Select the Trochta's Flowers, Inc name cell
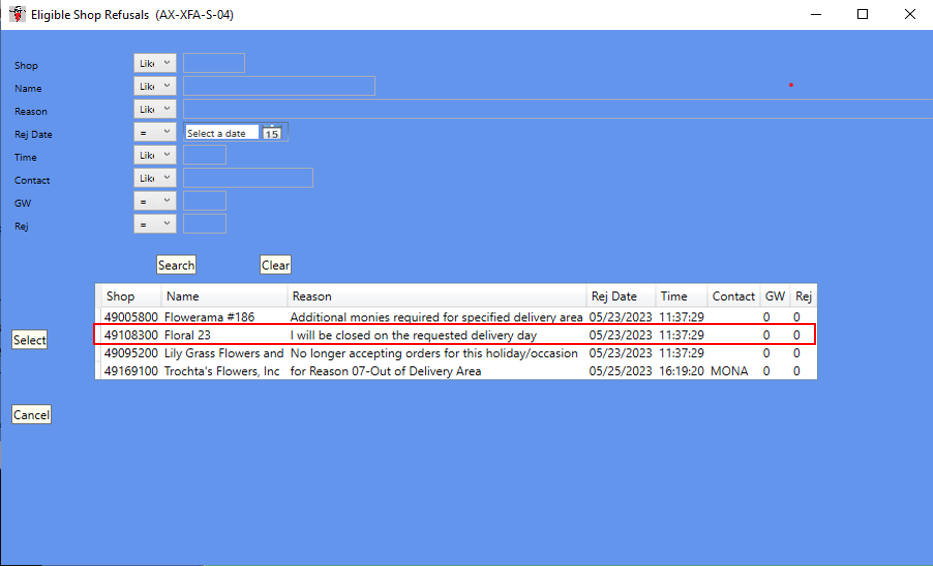This screenshot has width=933, height=566. point(222,371)
